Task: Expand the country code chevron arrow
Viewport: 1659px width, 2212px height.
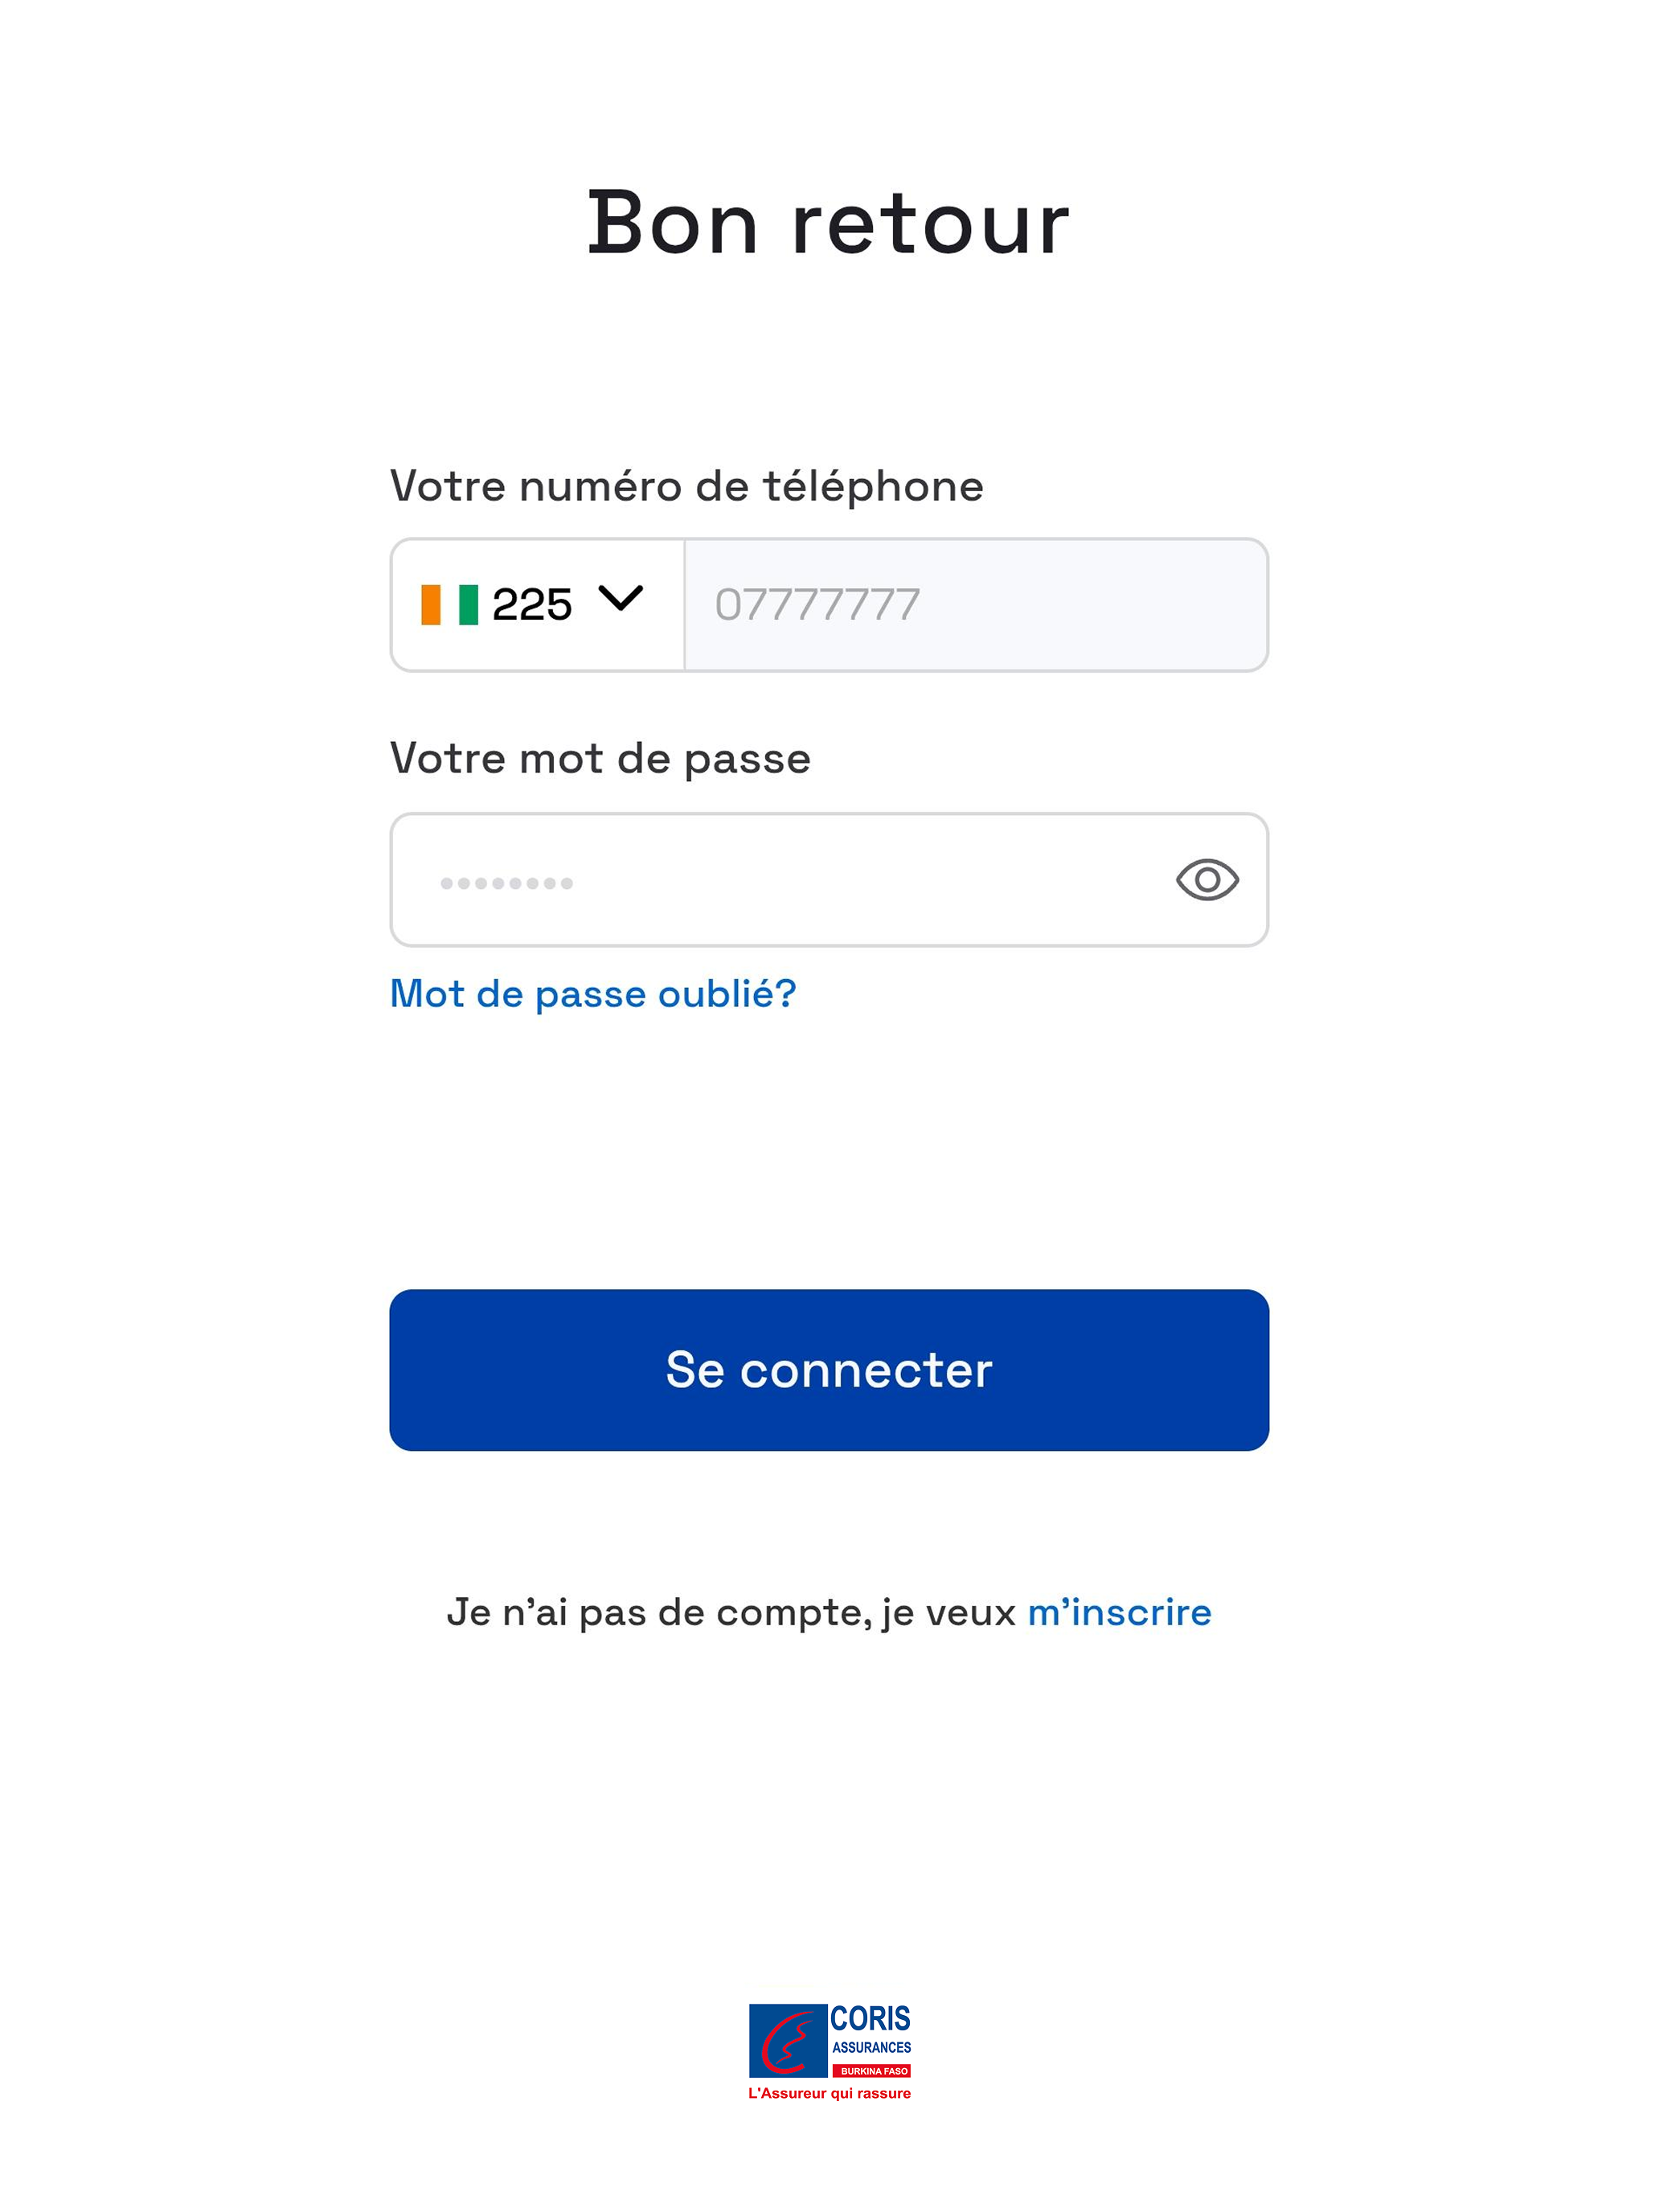Action: (620, 598)
